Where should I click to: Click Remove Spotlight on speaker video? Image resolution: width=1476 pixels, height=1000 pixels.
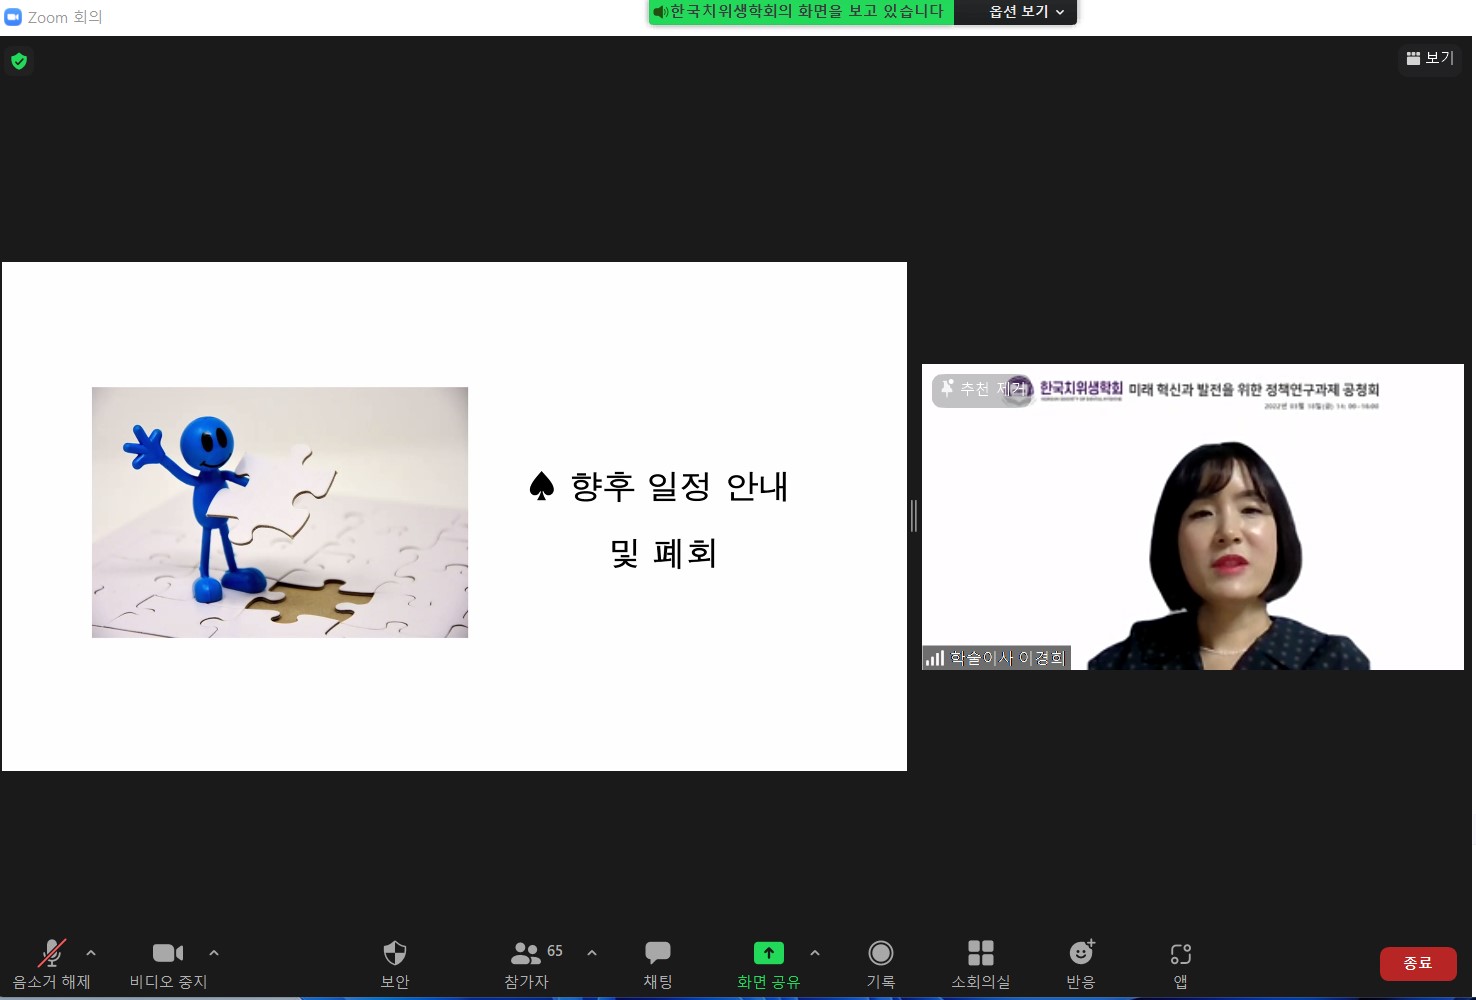982,389
